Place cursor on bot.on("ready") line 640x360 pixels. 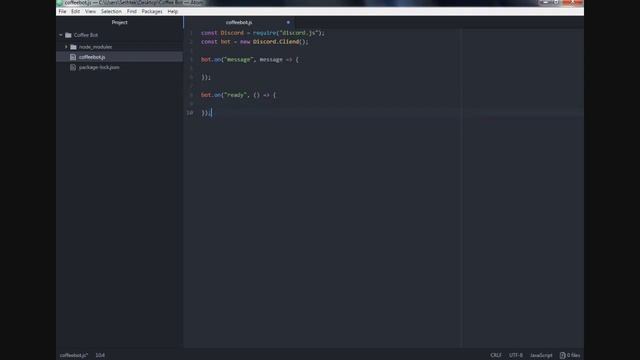238,95
